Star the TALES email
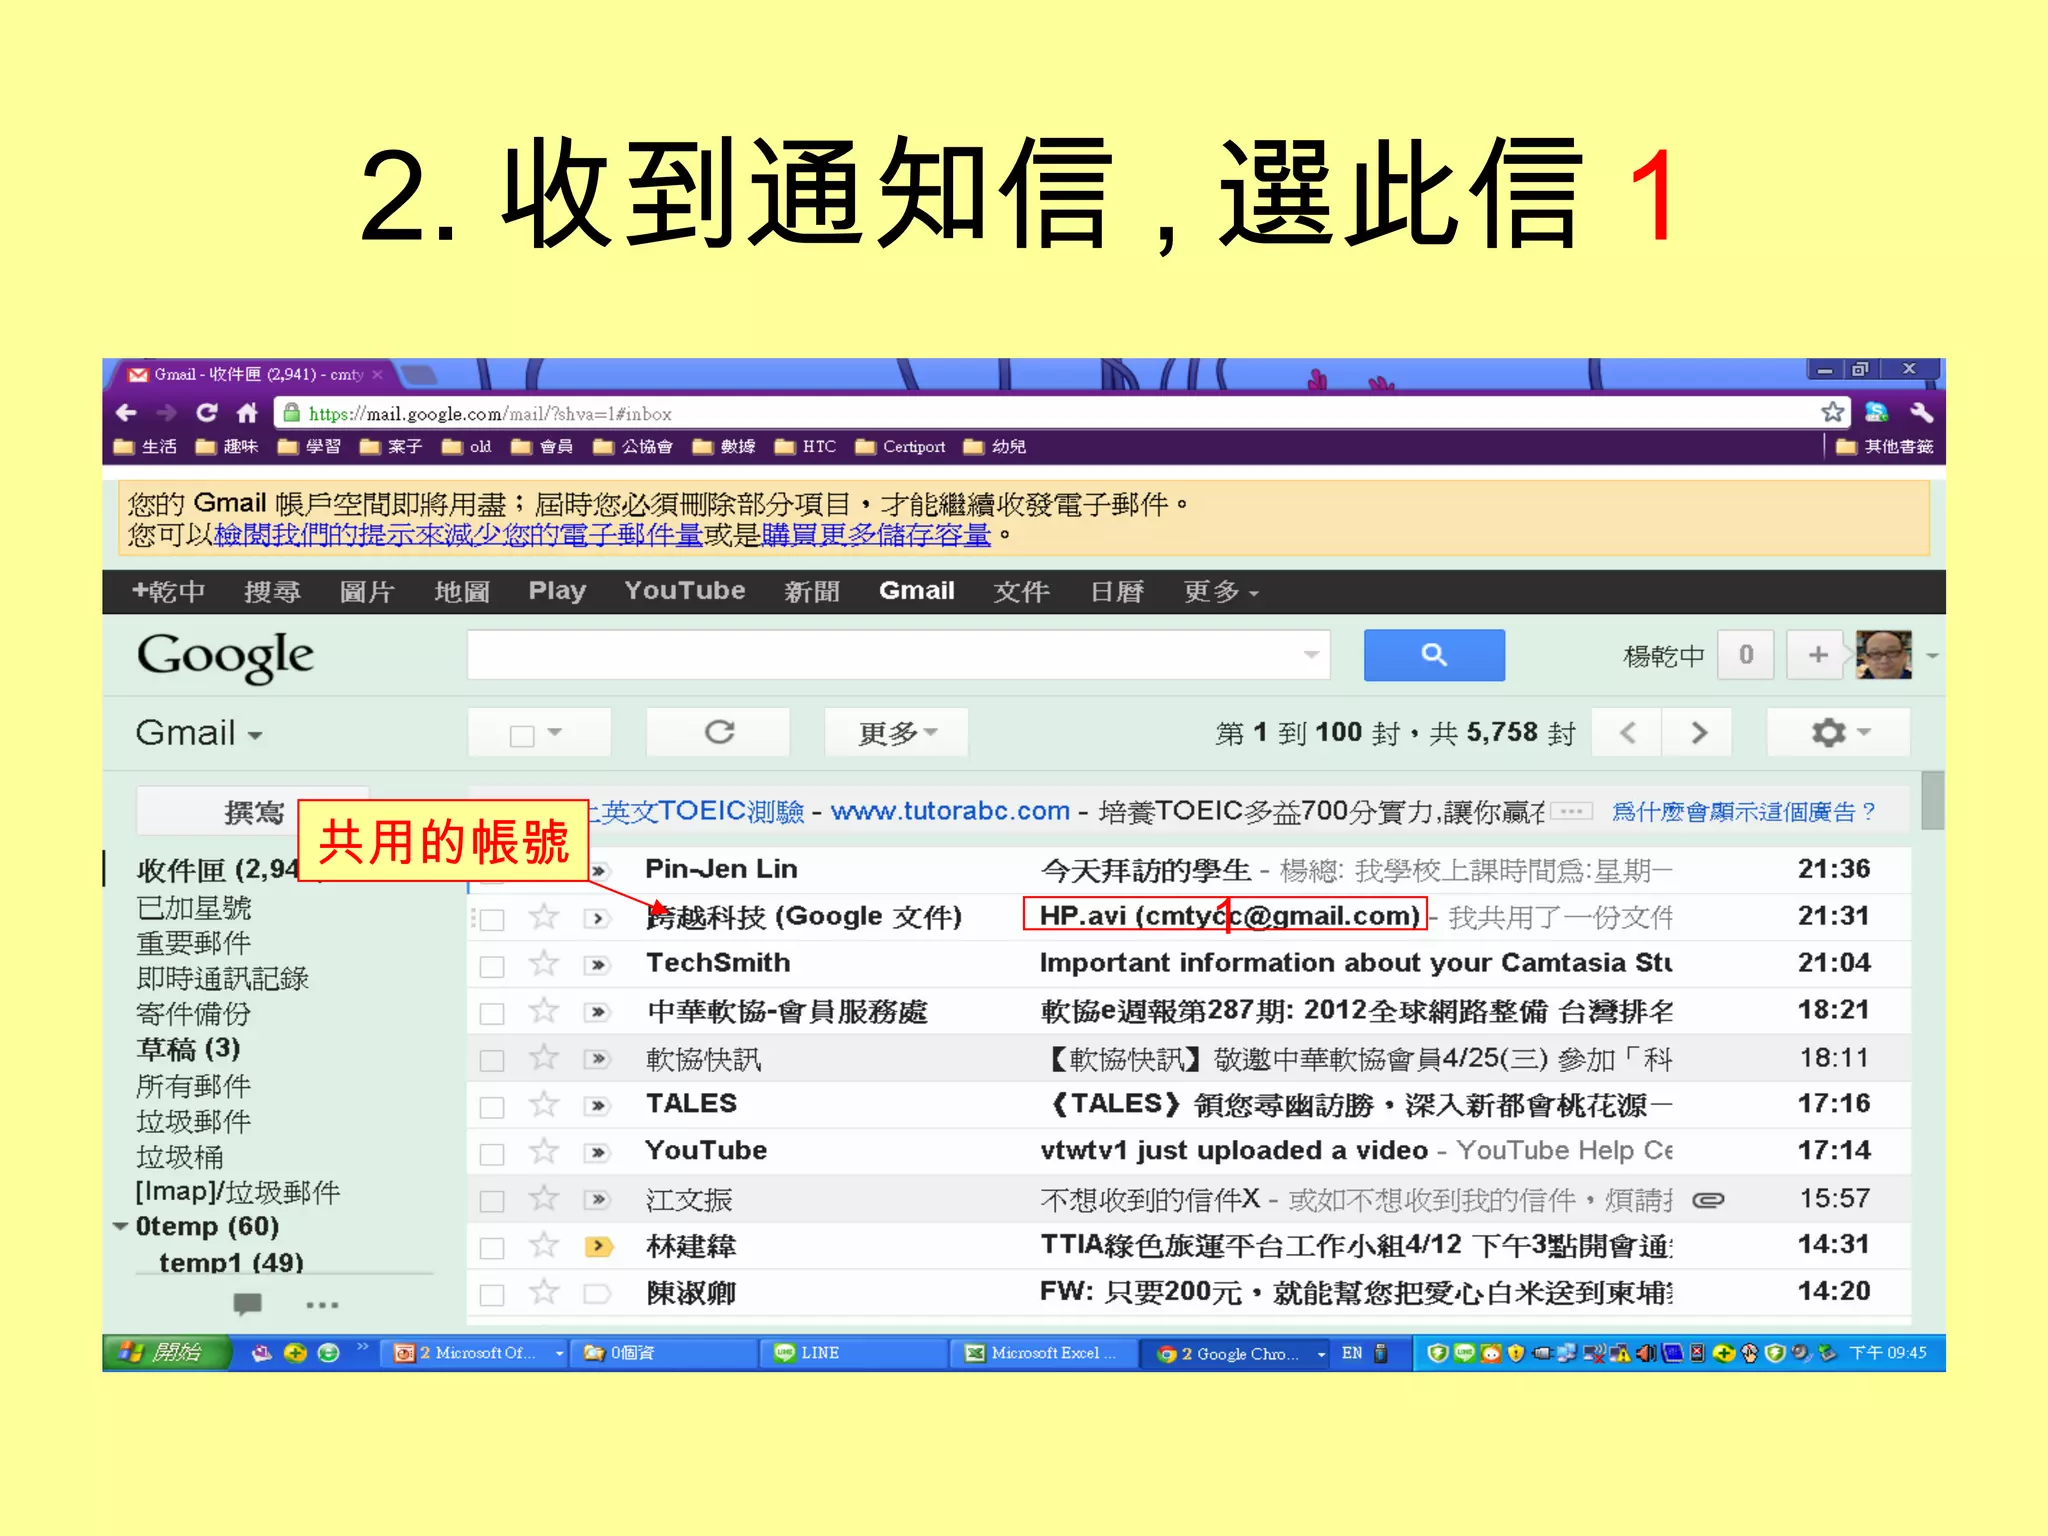This screenshot has width=2048, height=1536. (x=544, y=1104)
